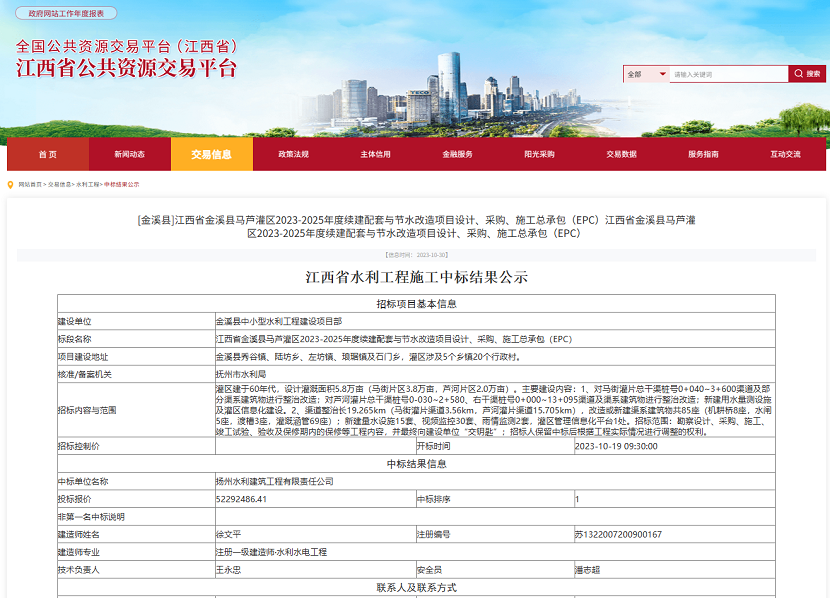Open the 金融服务 menu item
This screenshot has height=598, width=830.
coord(458,154)
